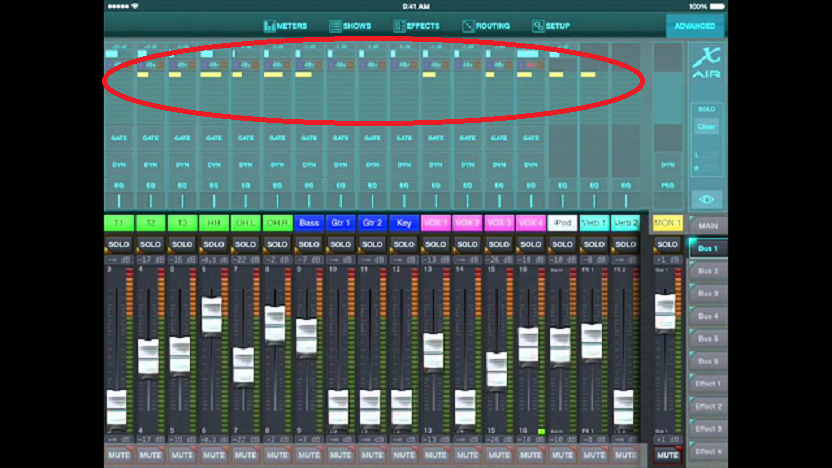Select Bus 5 sends layer
The image size is (832, 468).
click(708, 339)
